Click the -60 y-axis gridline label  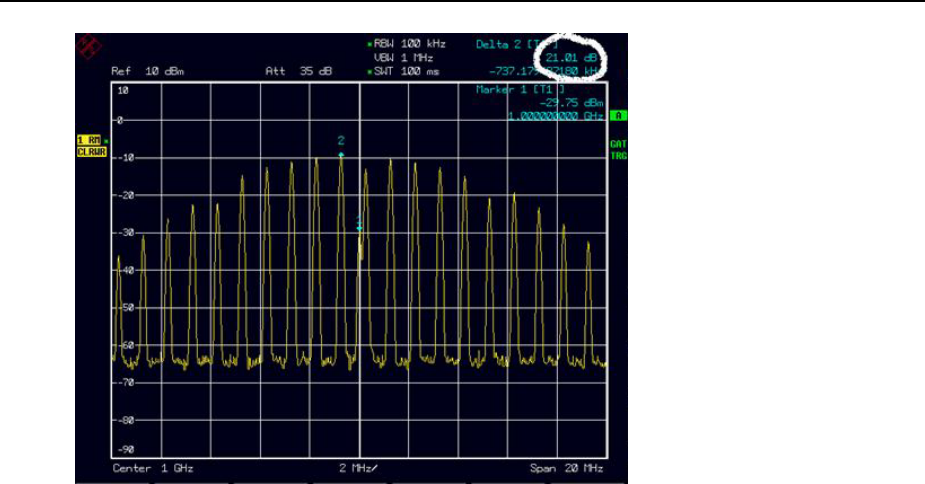124,345
